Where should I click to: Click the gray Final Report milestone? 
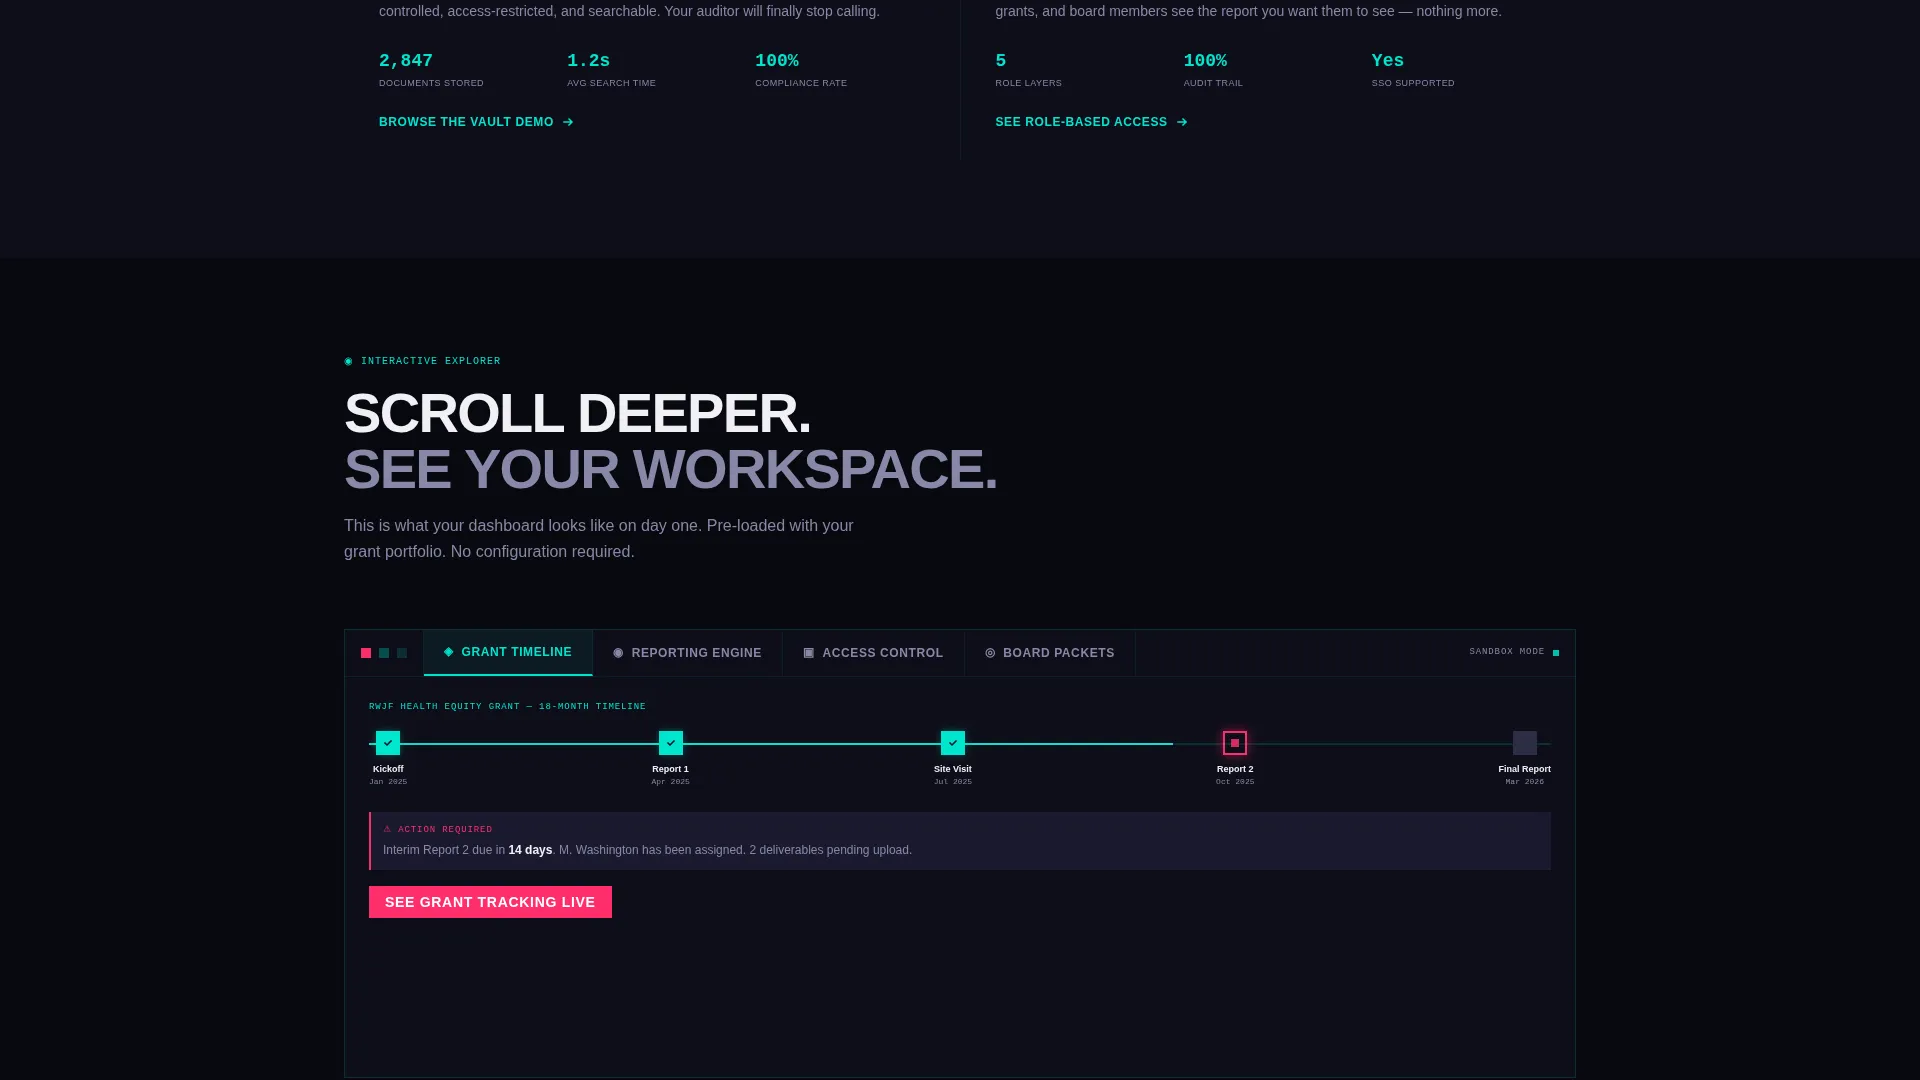(x=1525, y=743)
